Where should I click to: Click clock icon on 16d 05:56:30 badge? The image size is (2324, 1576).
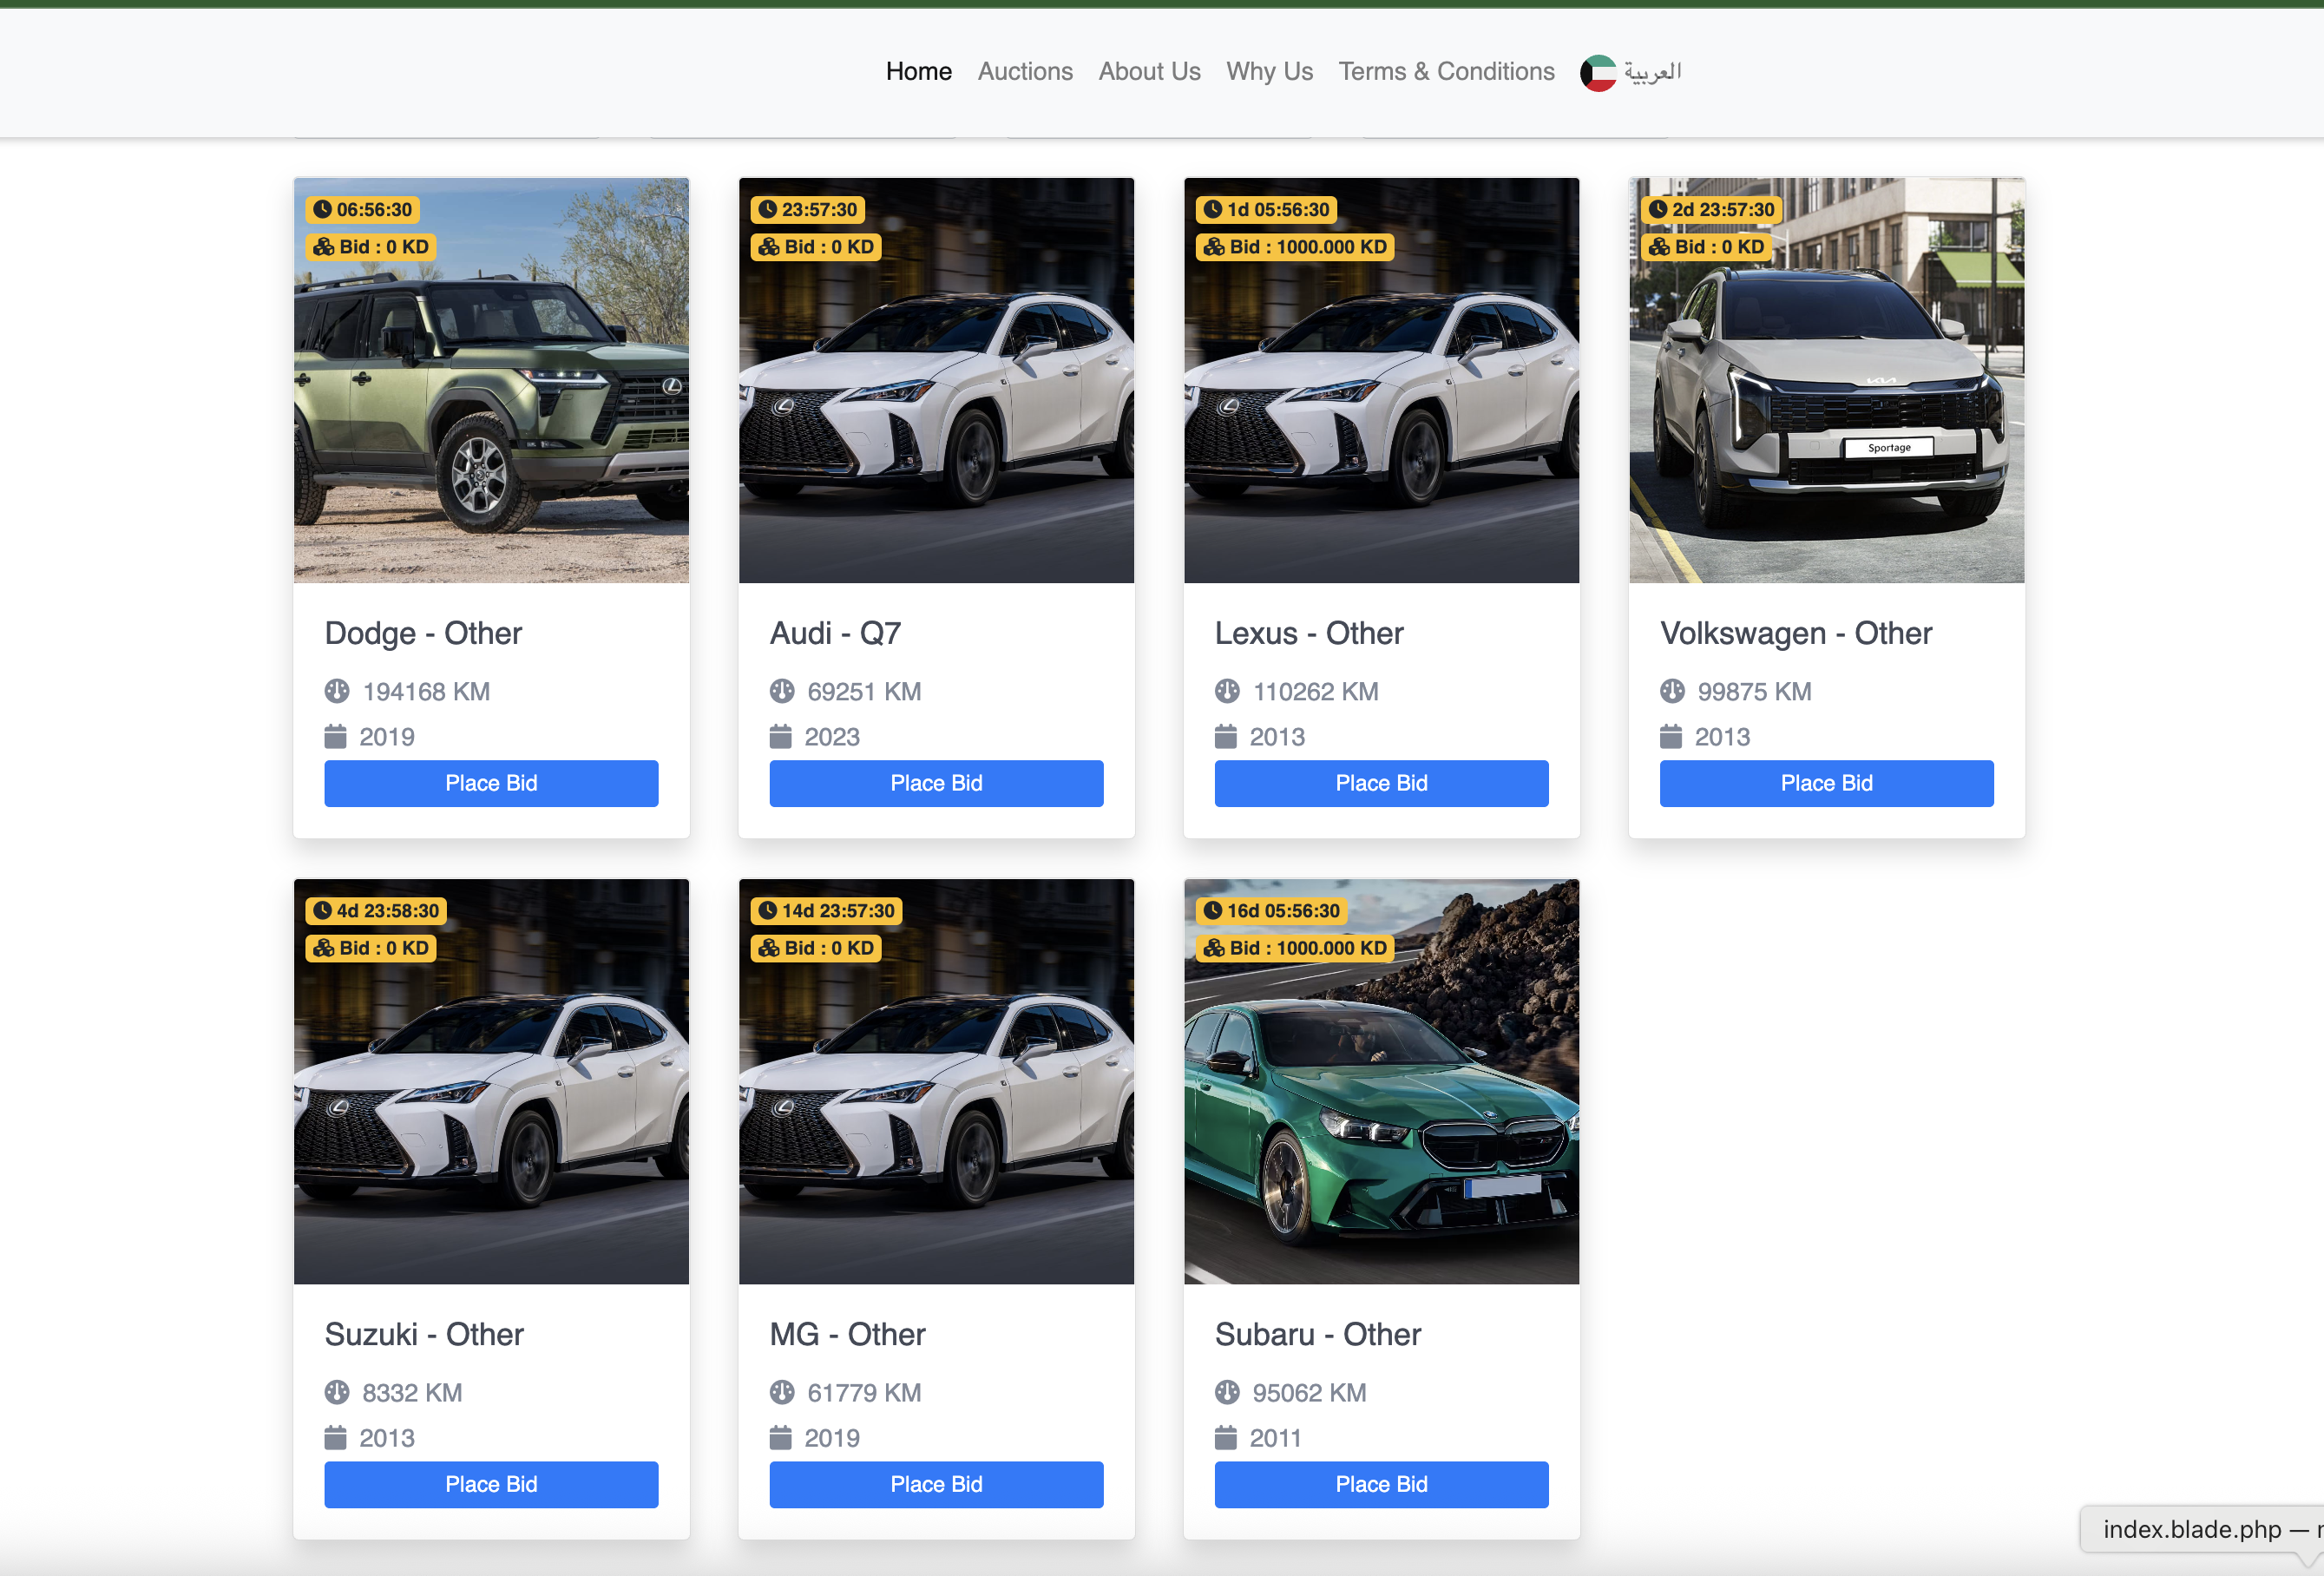tap(1212, 910)
